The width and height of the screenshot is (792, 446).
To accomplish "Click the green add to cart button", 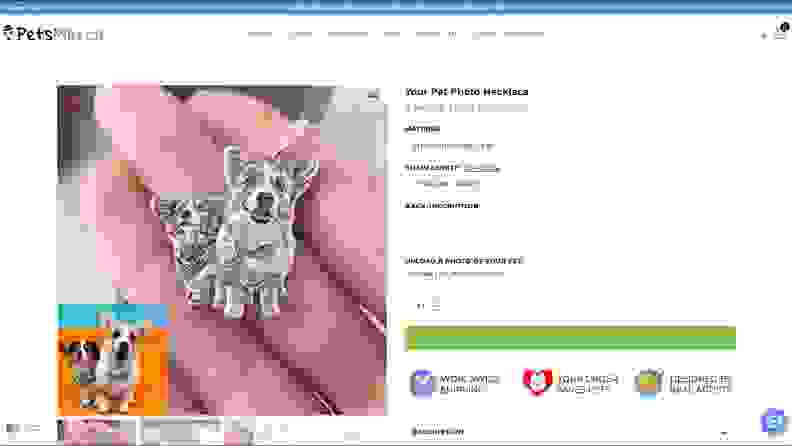I will click(x=571, y=338).
